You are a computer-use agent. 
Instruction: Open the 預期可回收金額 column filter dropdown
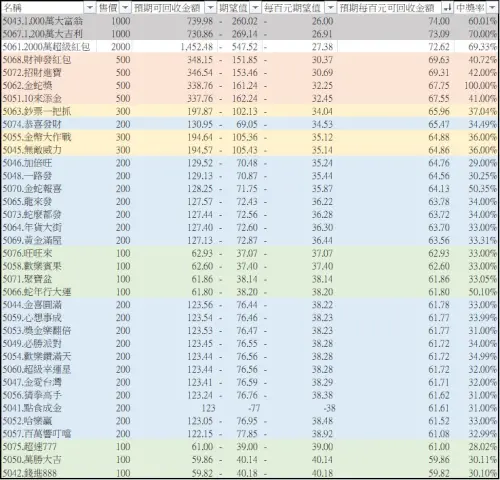210,8
